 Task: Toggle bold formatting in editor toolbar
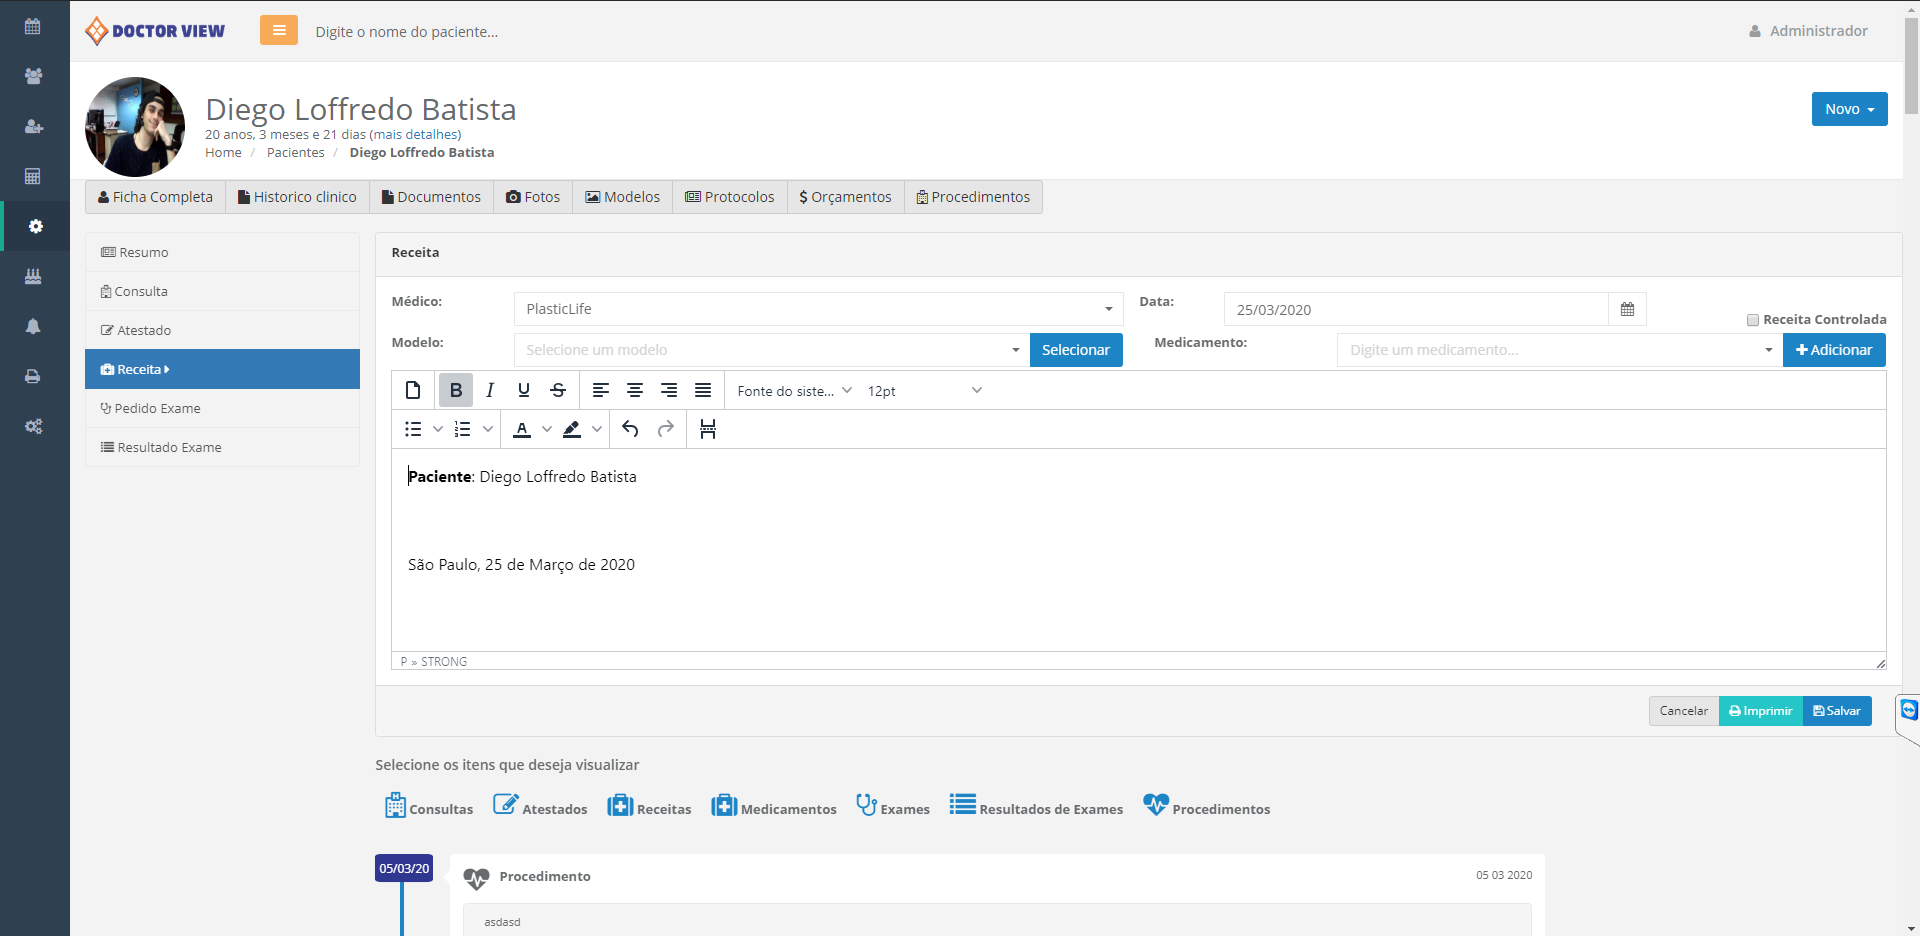(456, 390)
